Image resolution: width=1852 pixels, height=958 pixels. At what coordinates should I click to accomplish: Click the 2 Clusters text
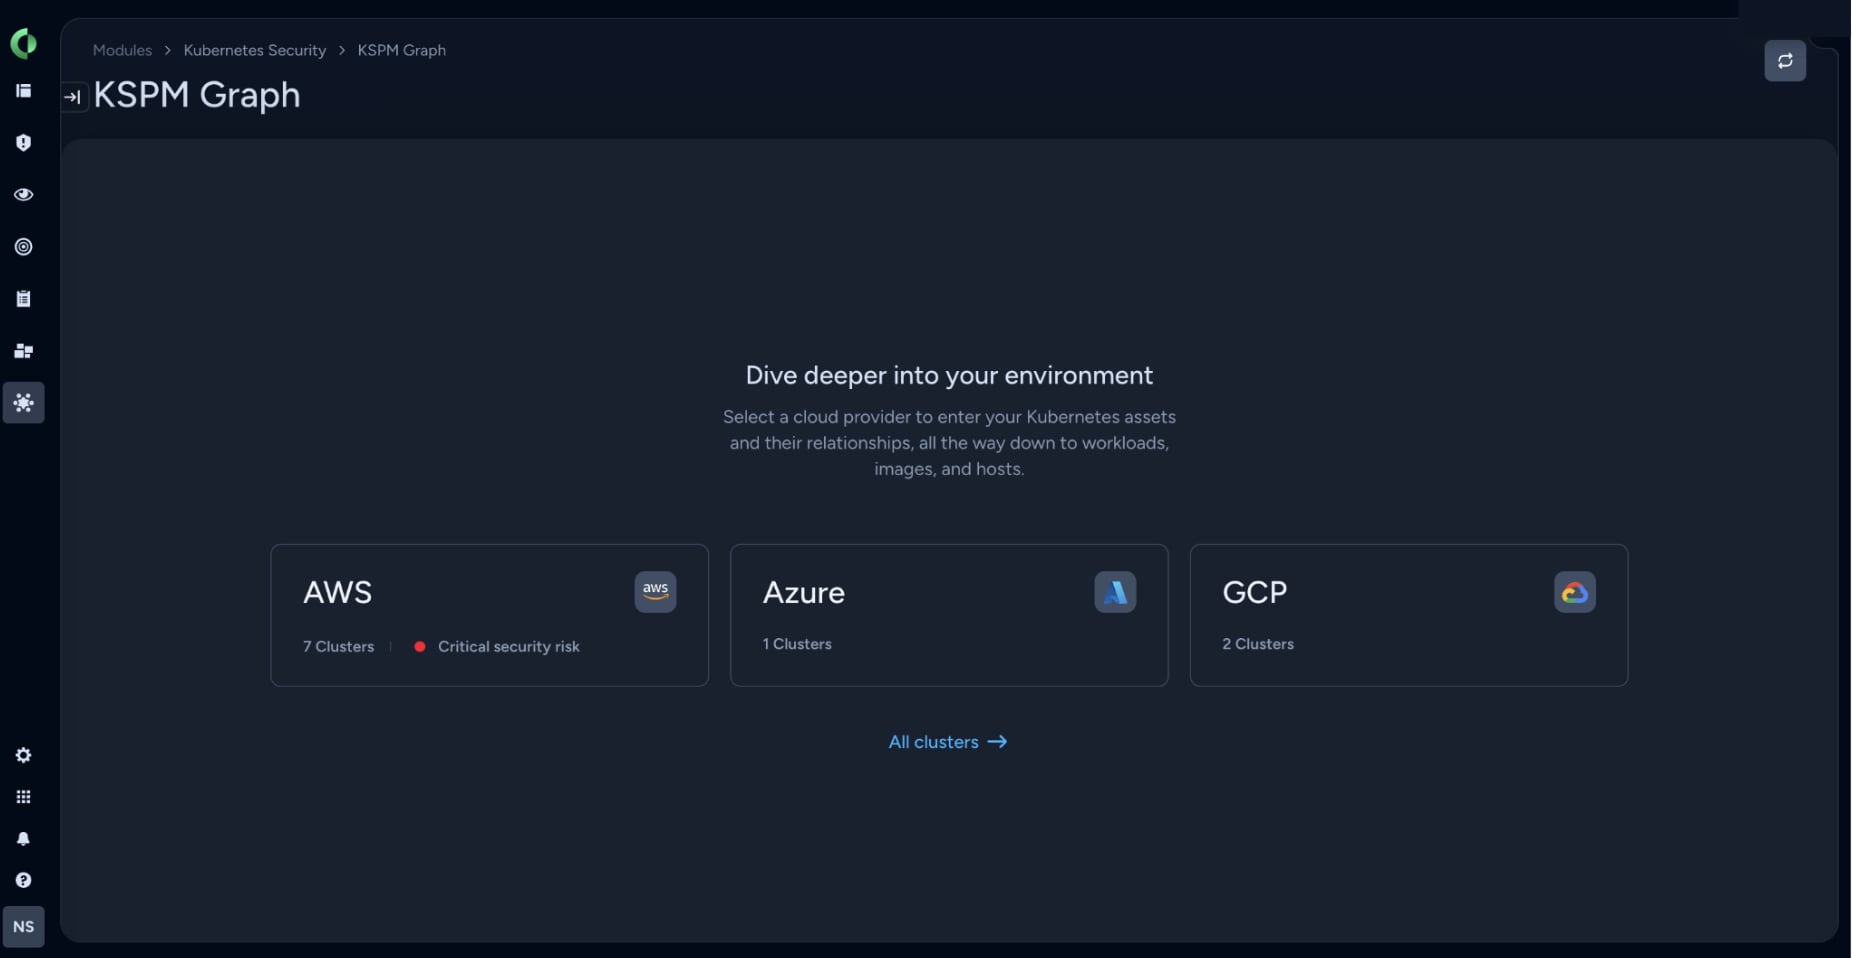click(1258, 644)
